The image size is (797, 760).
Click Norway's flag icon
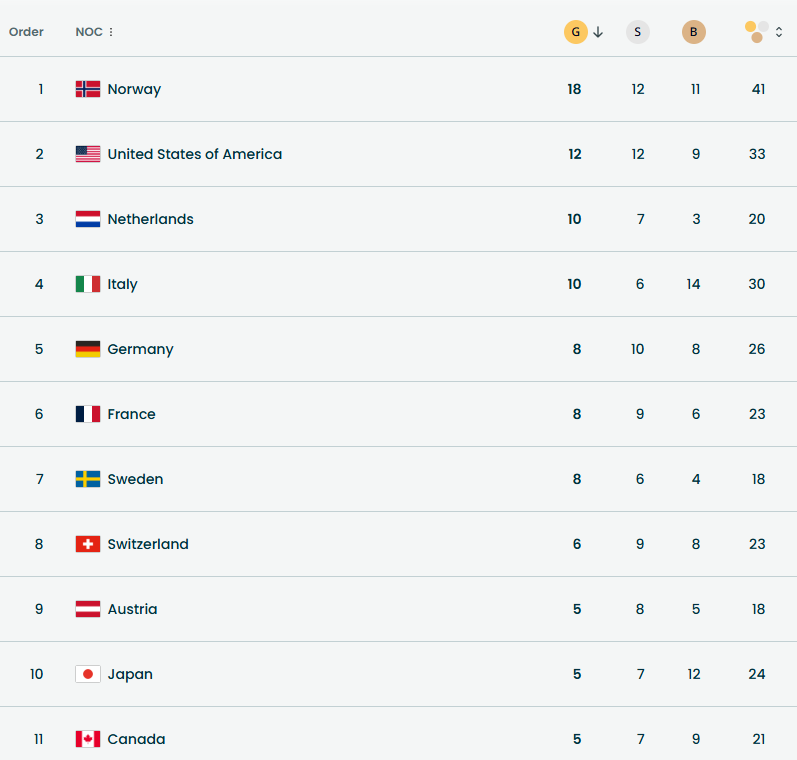[88, 89]
